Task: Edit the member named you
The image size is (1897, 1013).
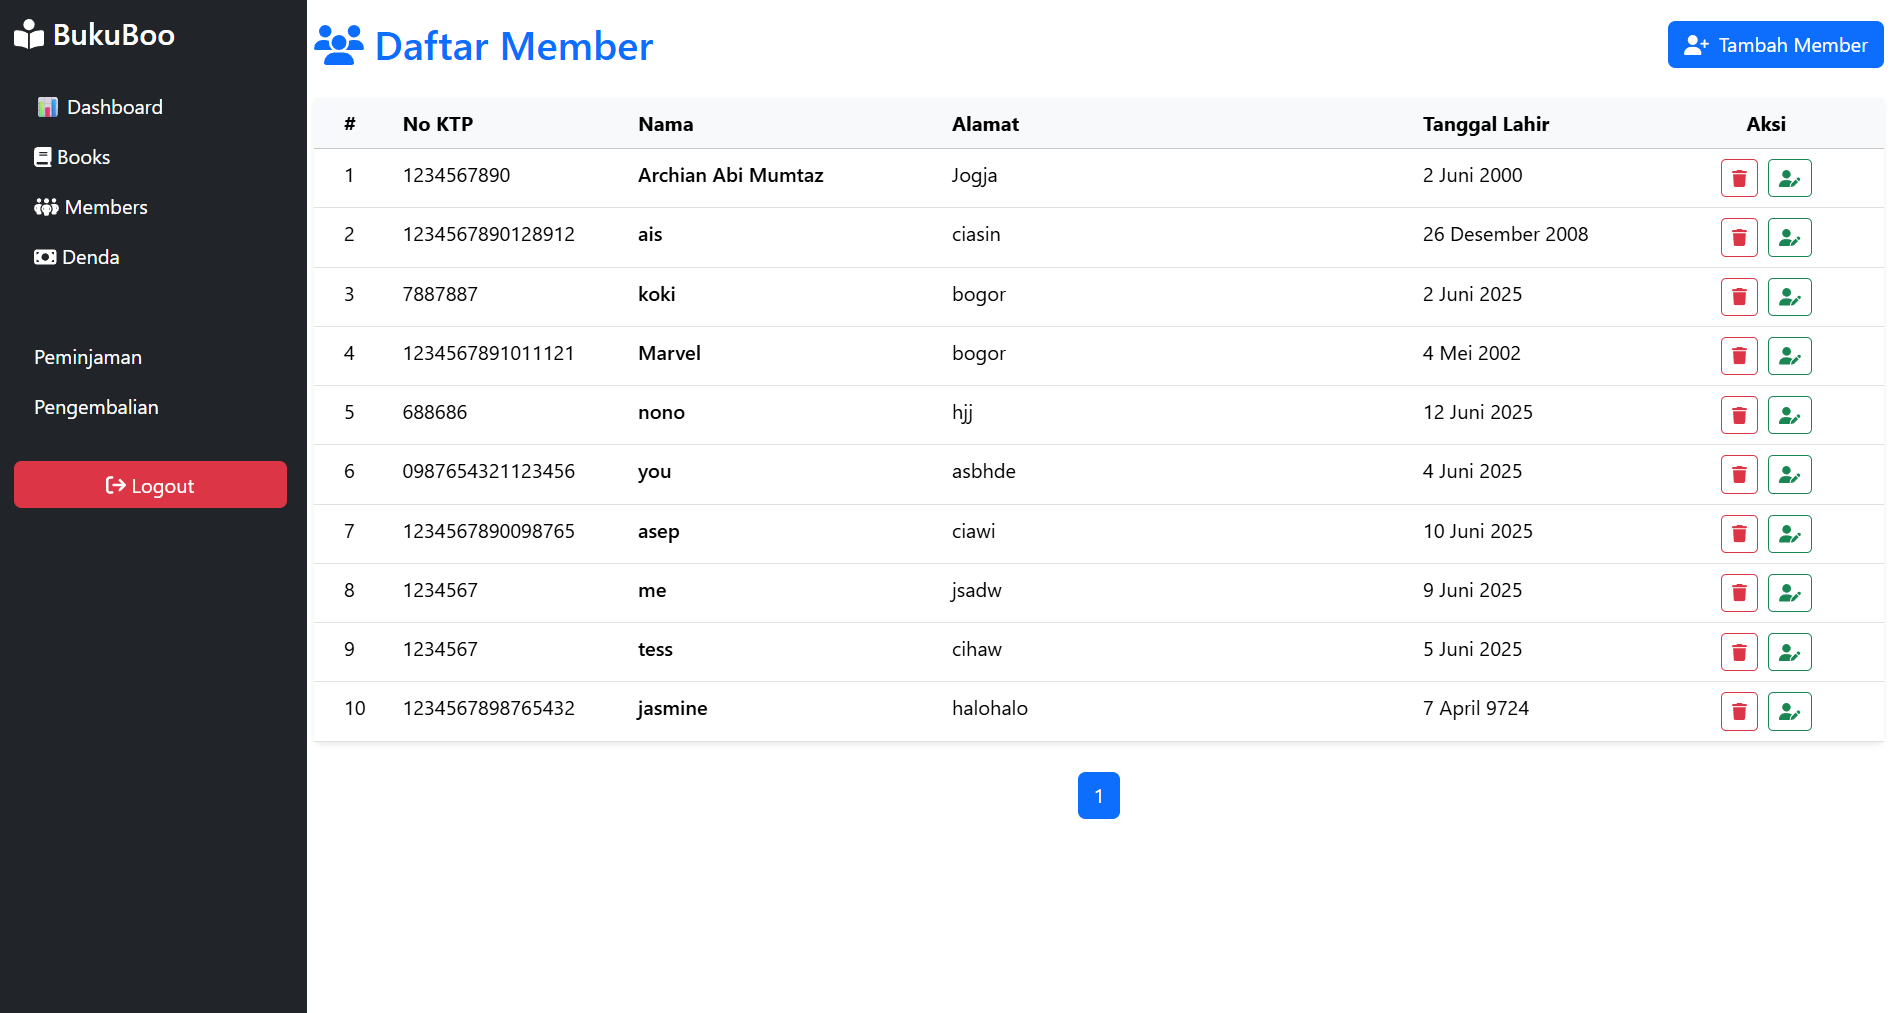Action: point(1789,474)
